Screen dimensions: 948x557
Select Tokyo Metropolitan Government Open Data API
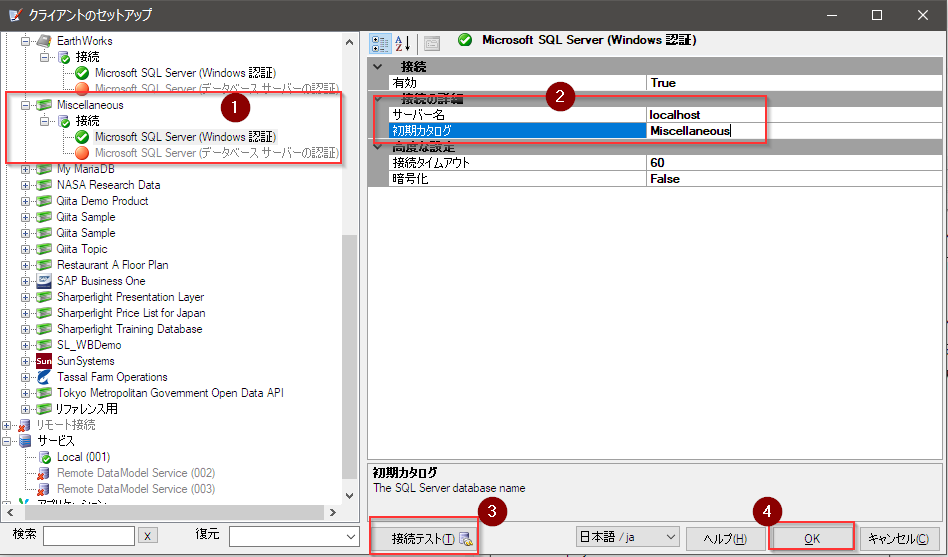170,393
